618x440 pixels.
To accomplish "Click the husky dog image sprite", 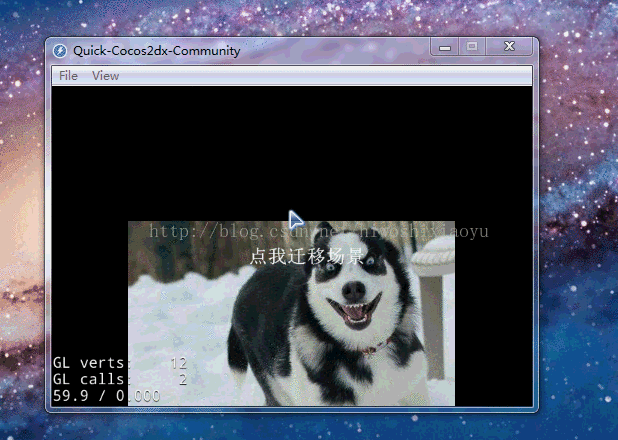I will (x=291, y=313).
